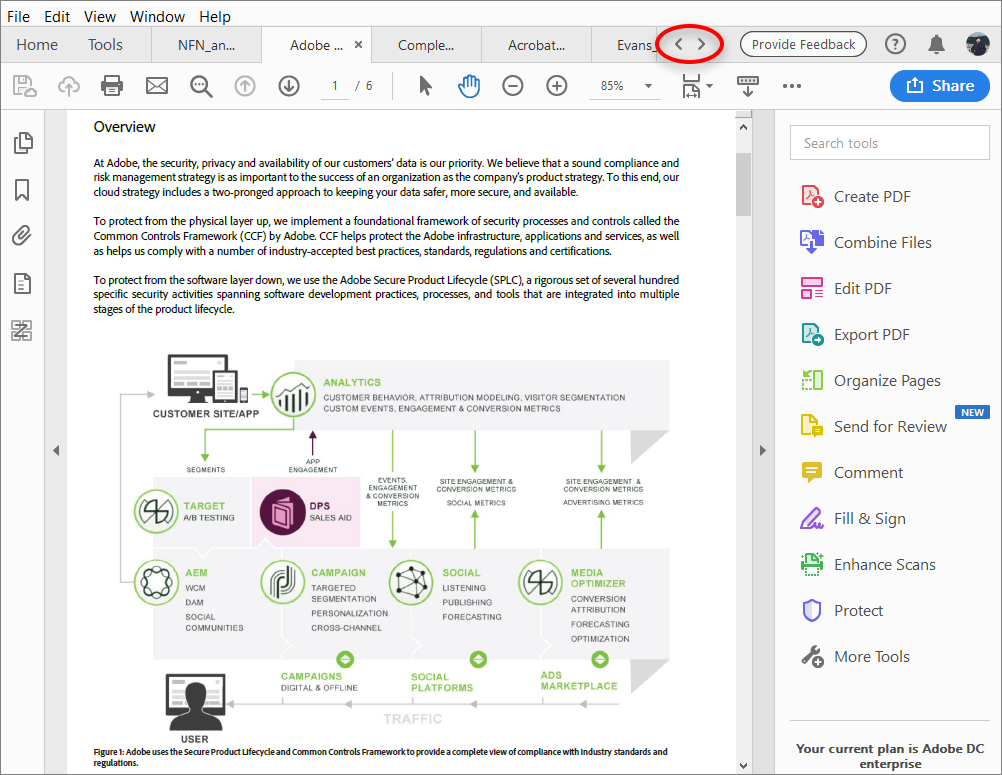Screen dimensions: 1002x775
Task: Click the circled tab navigation chevron
Action: pos(689,44)
